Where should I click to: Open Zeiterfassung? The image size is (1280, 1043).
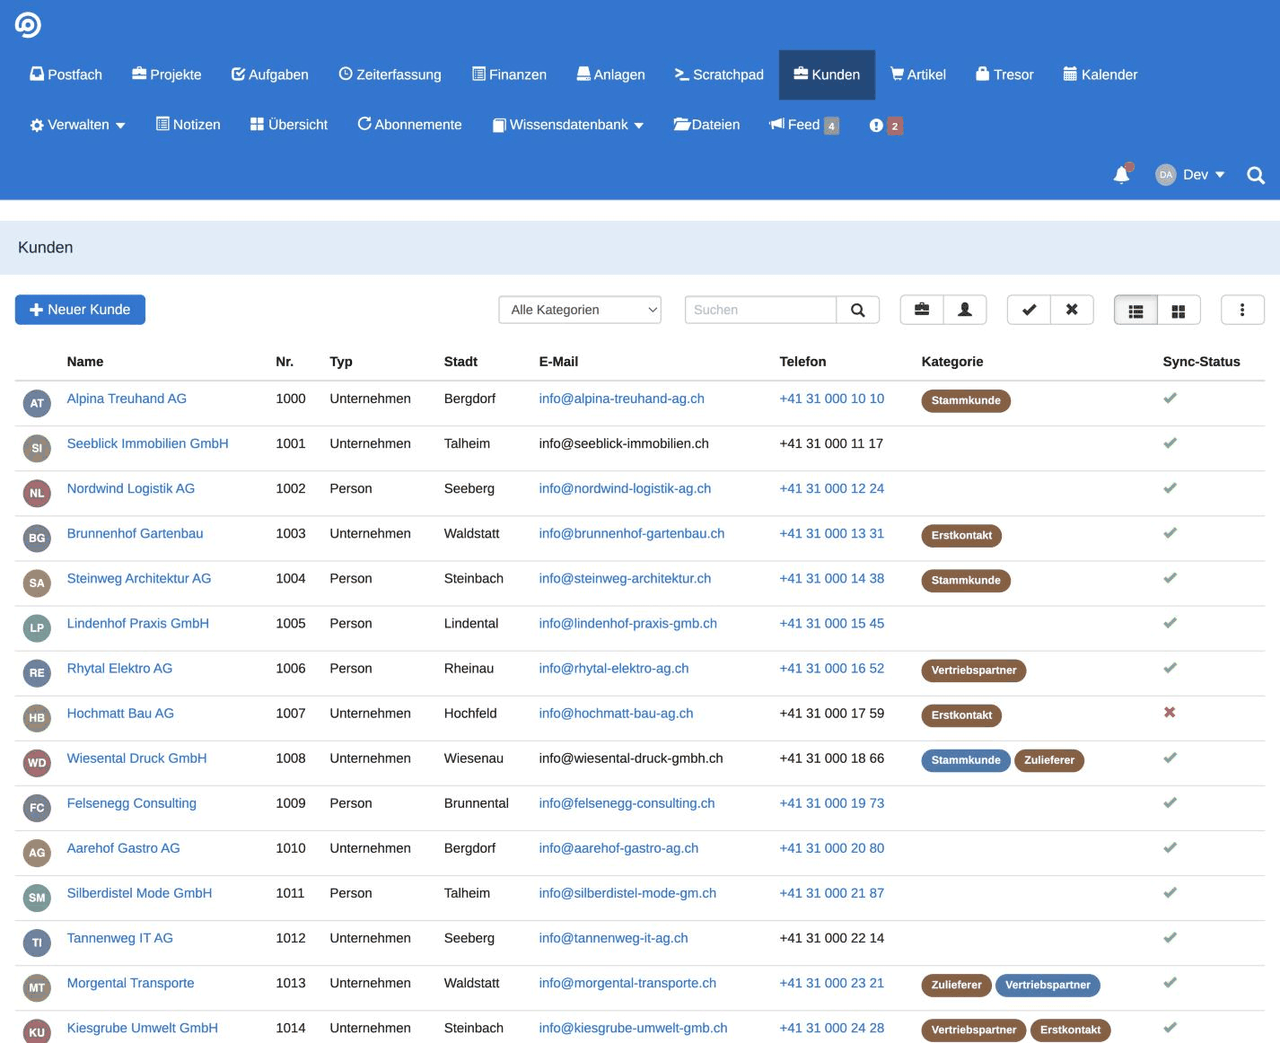390,75
